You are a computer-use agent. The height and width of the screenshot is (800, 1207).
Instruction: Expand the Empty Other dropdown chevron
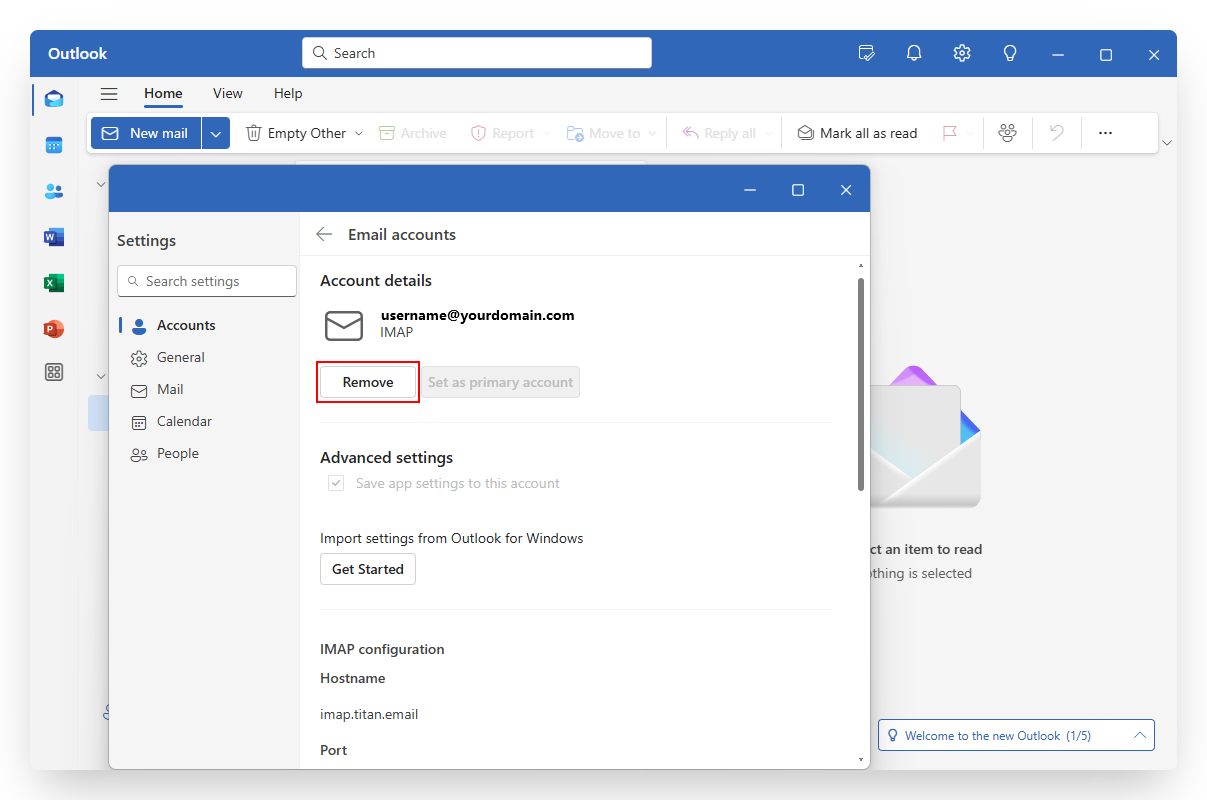(x=359, y=133)
